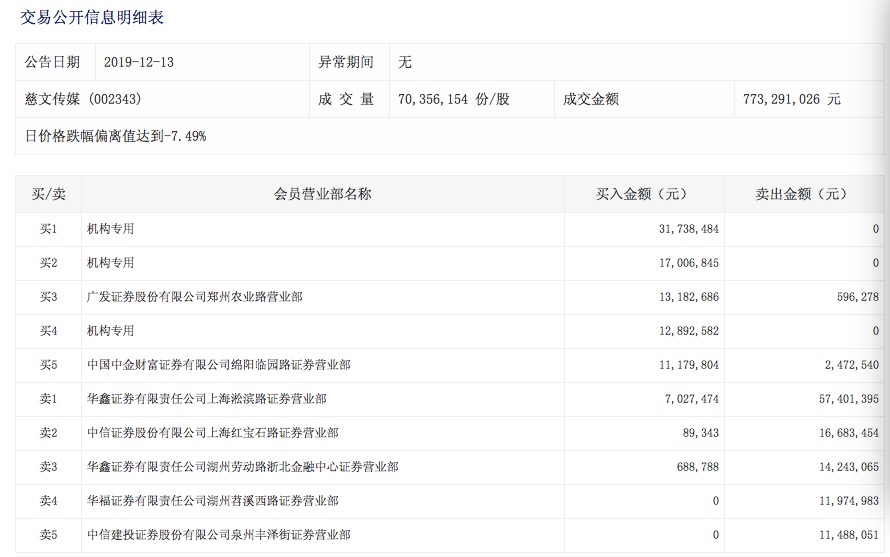Viewport: 890px width, 557px height.
Task: Select buy amount 17,006,845
Action: click(689, 263)
